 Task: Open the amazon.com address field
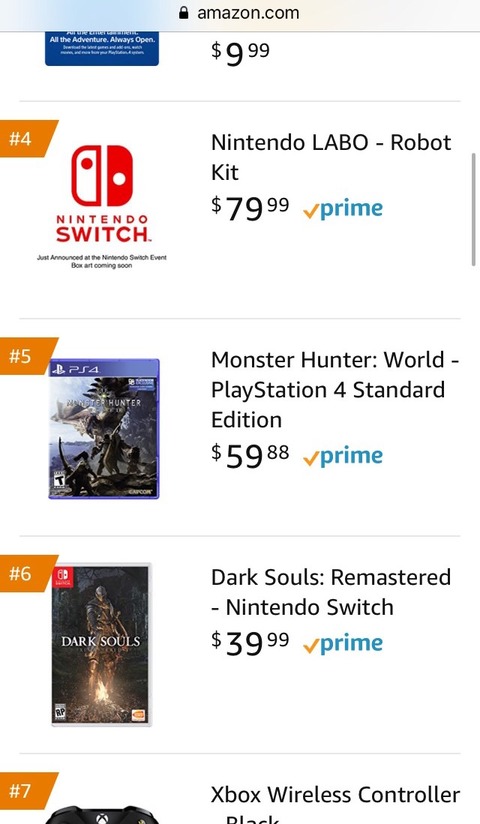(x=240, y=13)
